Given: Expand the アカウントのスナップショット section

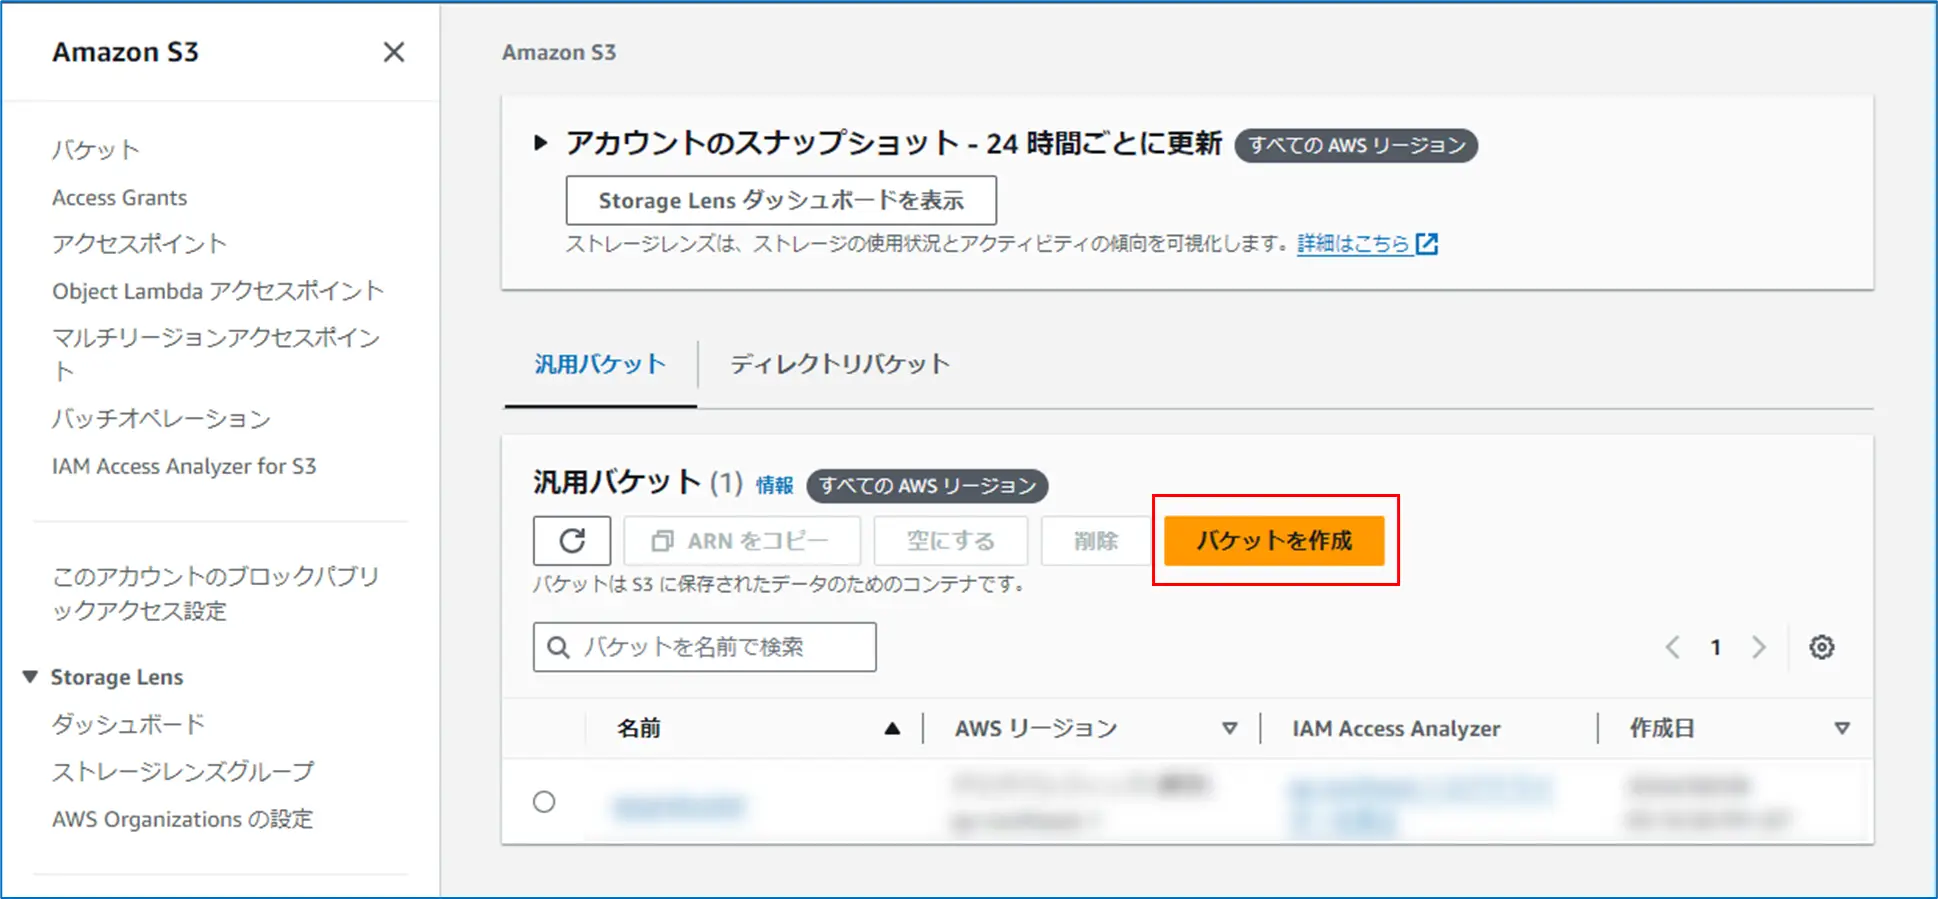Looking at the screenshot, I should (x=541, y=143).
